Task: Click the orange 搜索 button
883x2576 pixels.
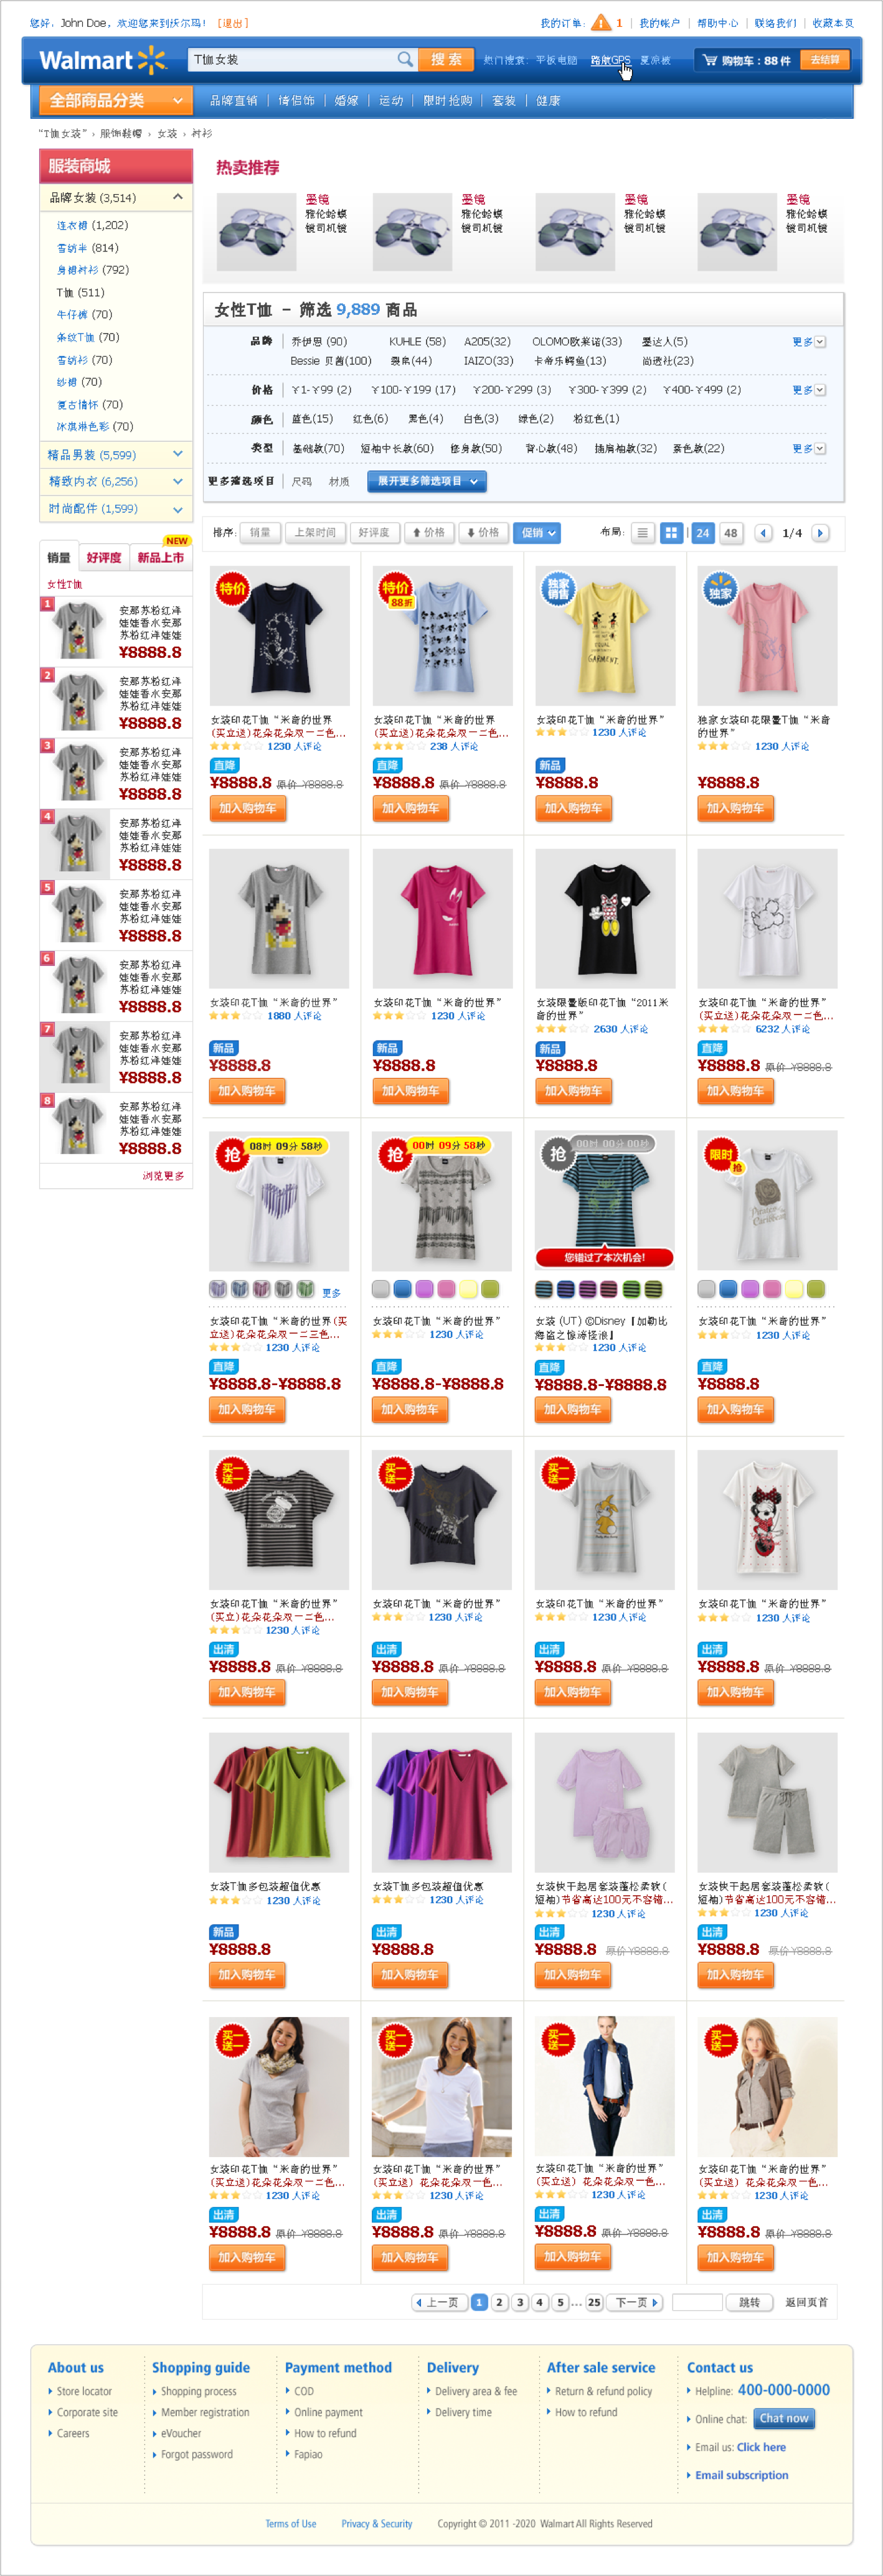Action: 446,60
